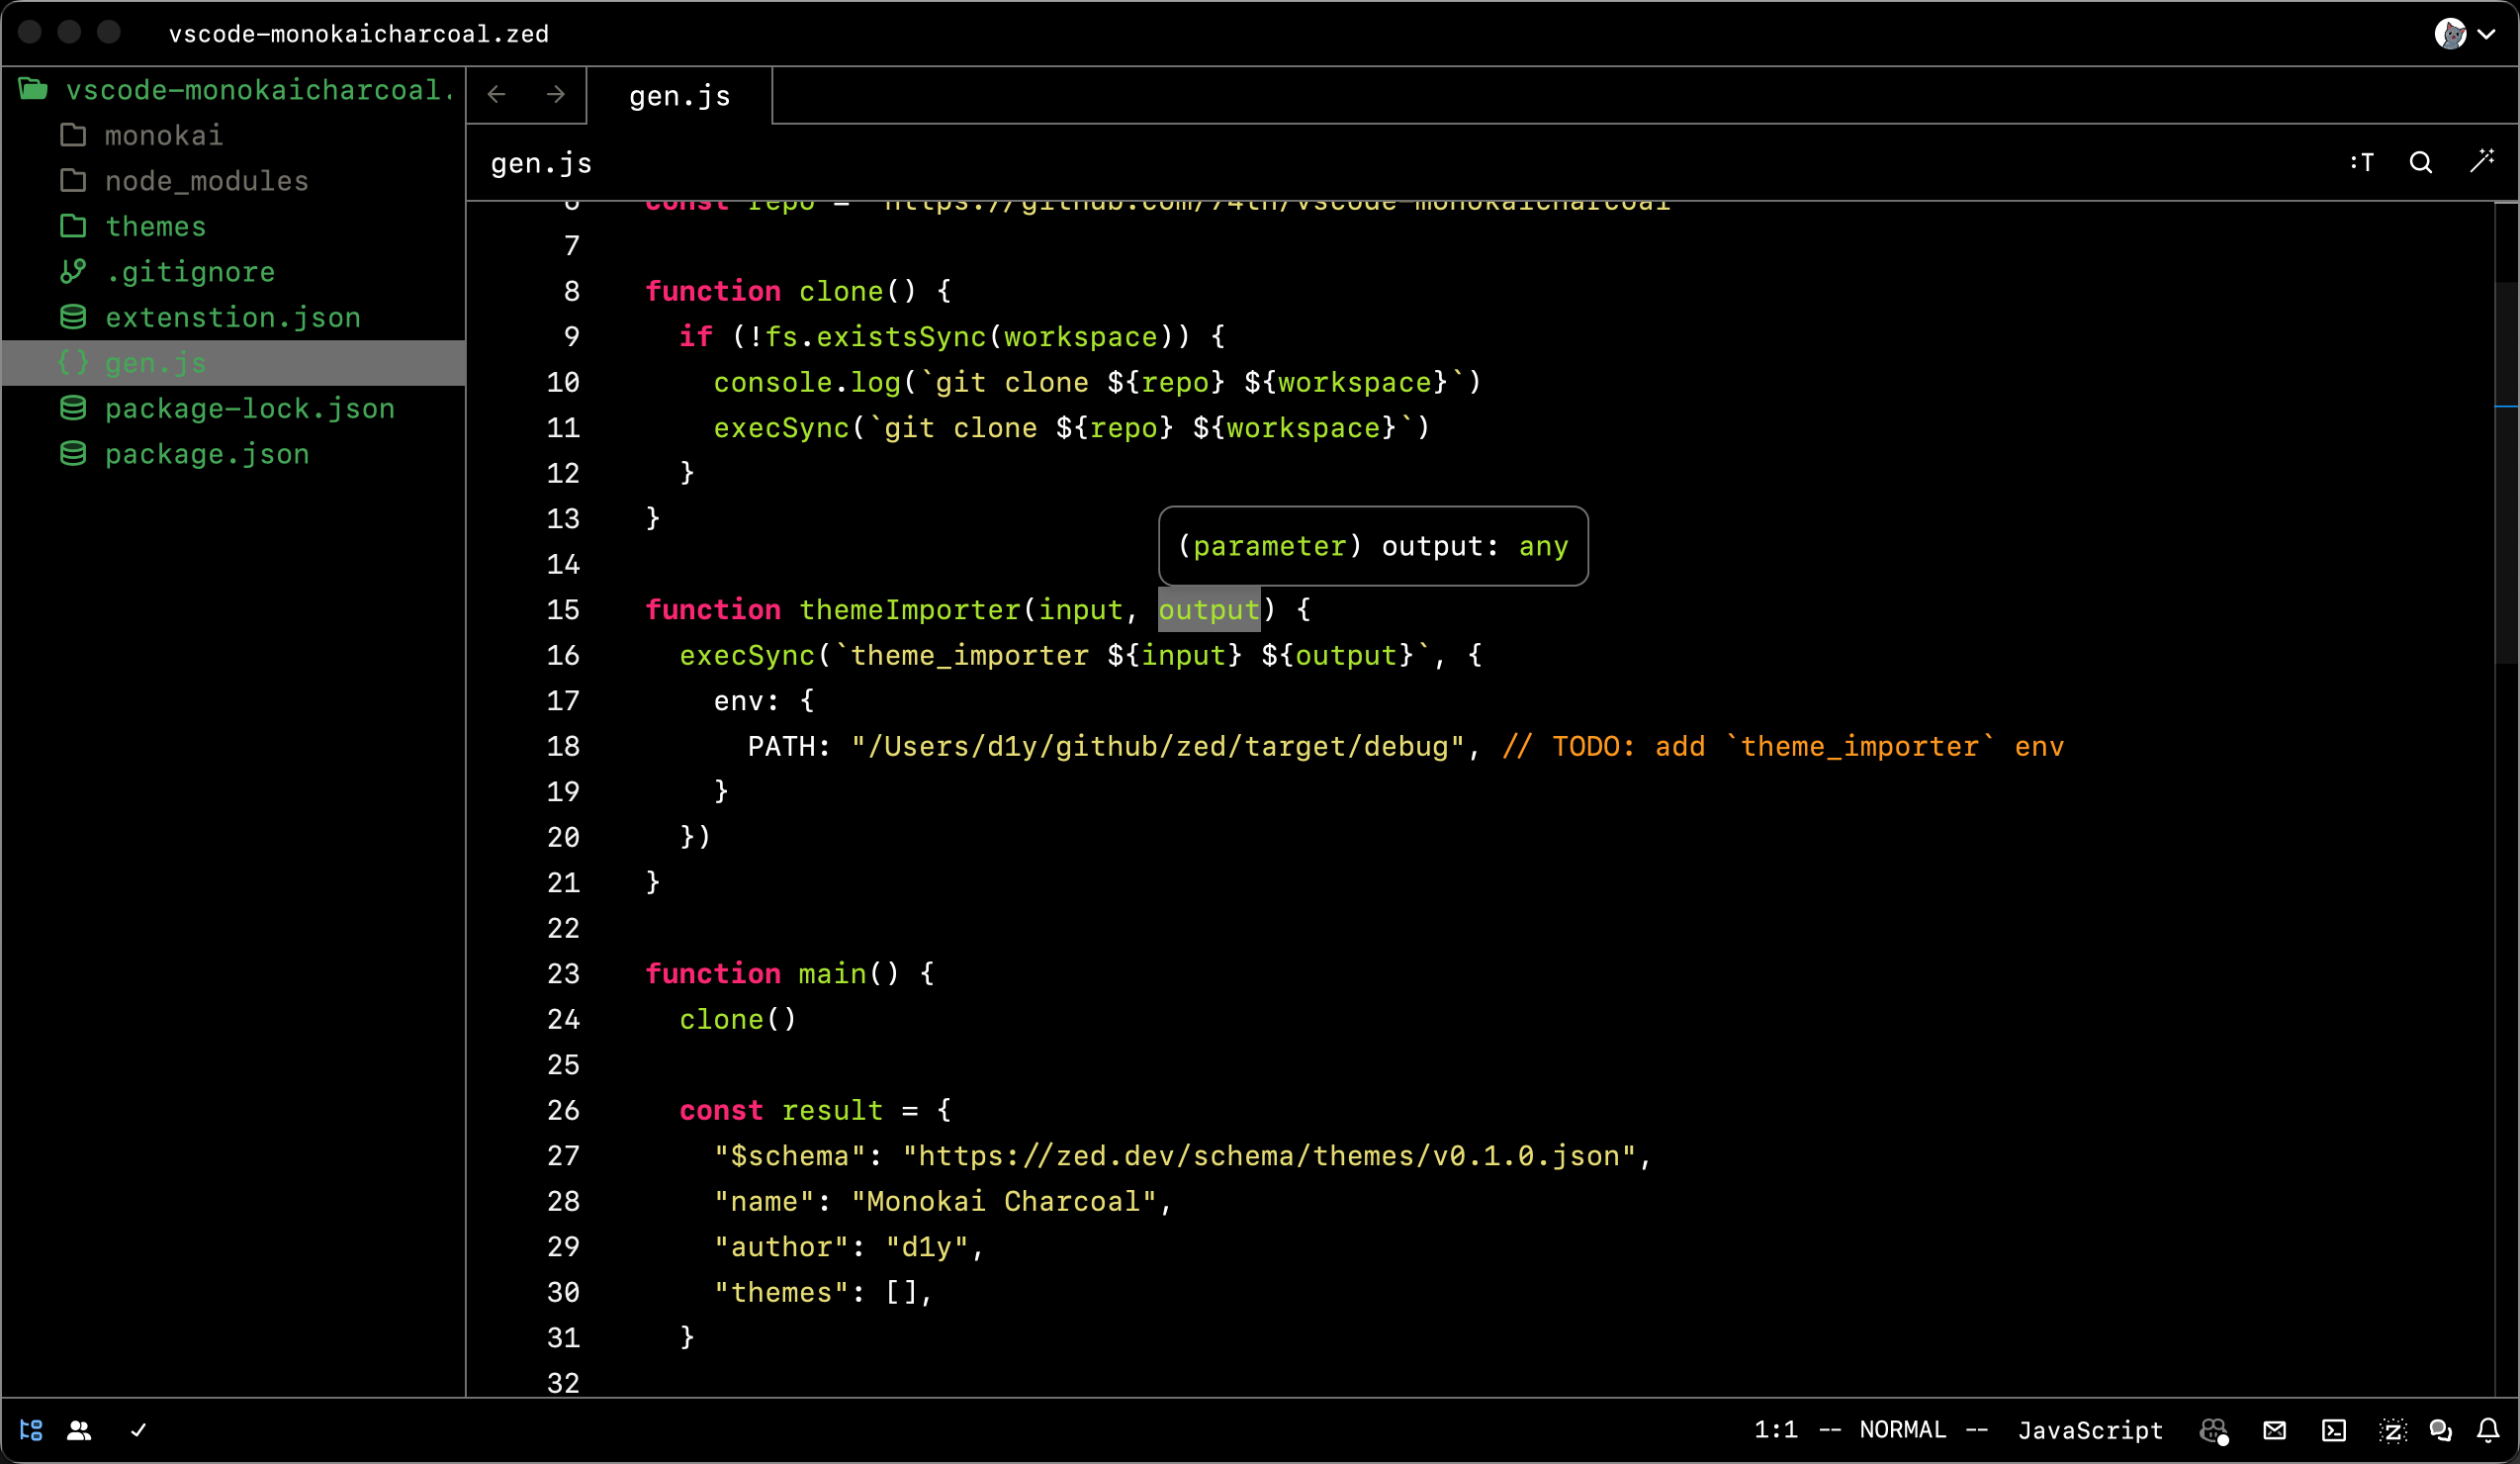The height and width of the screenshot is (1464, 2520).
Task: Click the JavaScript language selector
Action: pyautogui.click(x=2089, y=1430)
